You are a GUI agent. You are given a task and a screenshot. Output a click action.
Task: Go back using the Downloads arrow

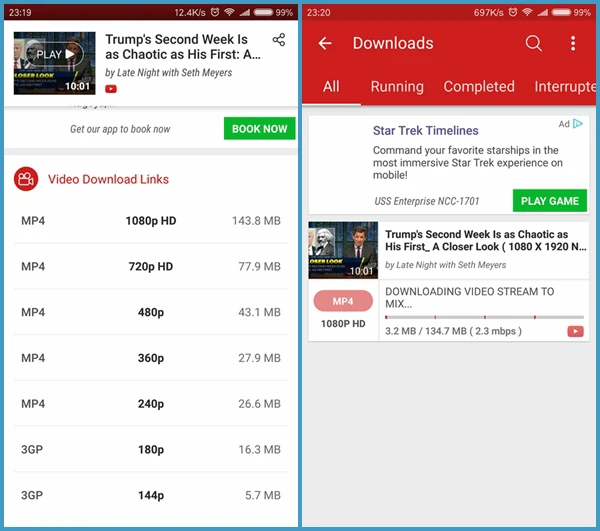325,43
